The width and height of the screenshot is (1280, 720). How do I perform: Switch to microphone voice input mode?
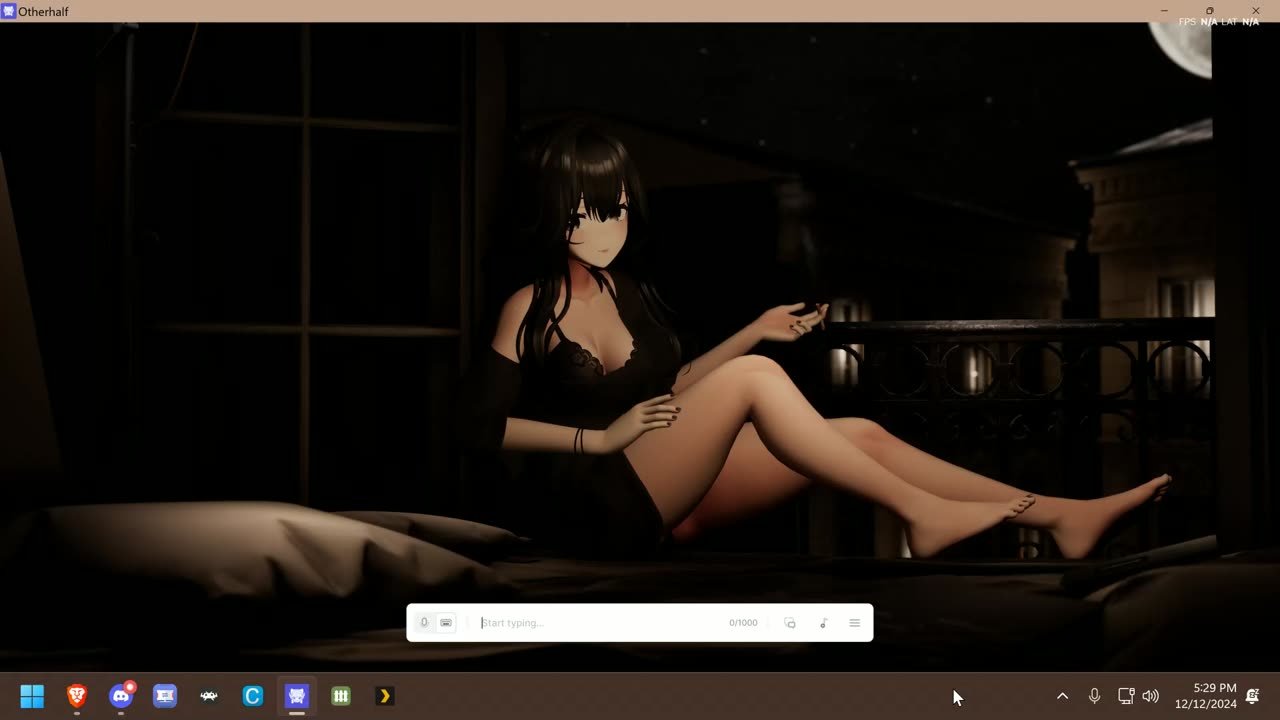[x=424, y=623]
